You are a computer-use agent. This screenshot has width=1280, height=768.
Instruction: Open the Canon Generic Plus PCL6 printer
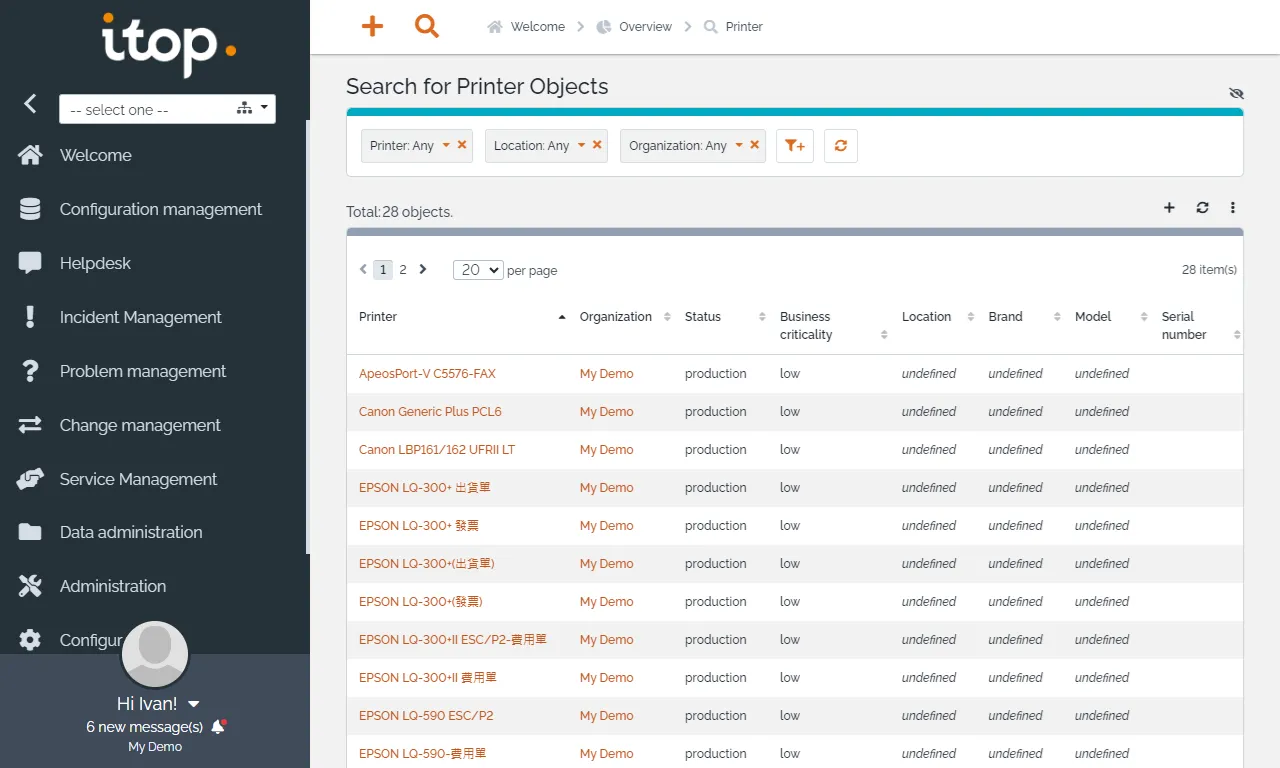(430, 412)
